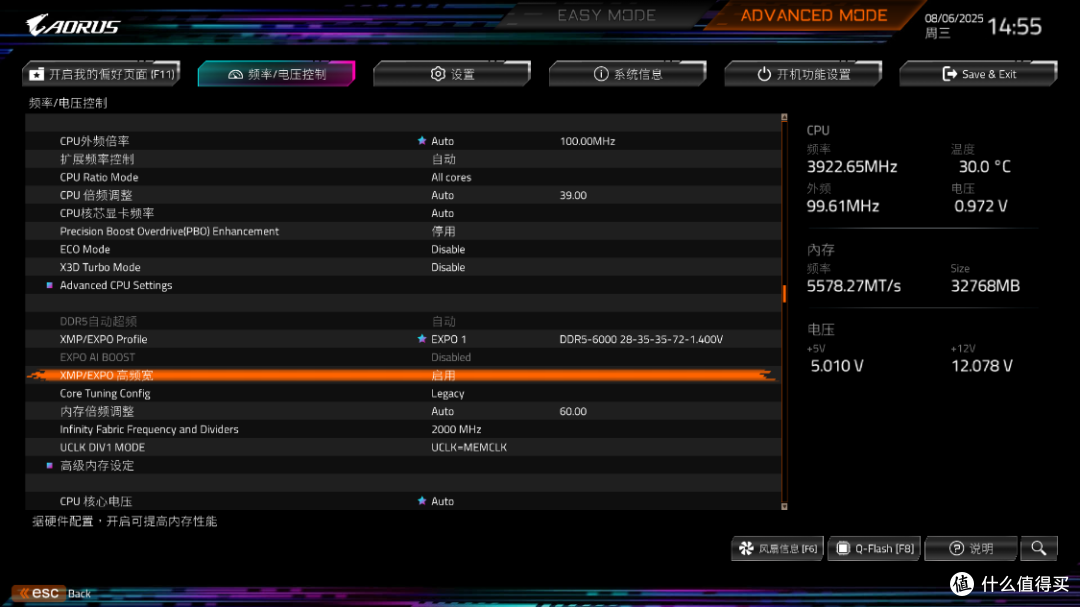The height and width of the screenshot is (607, 1080).
Task: Click memory 5578.27MT/s reading
Action: [853, 286]
